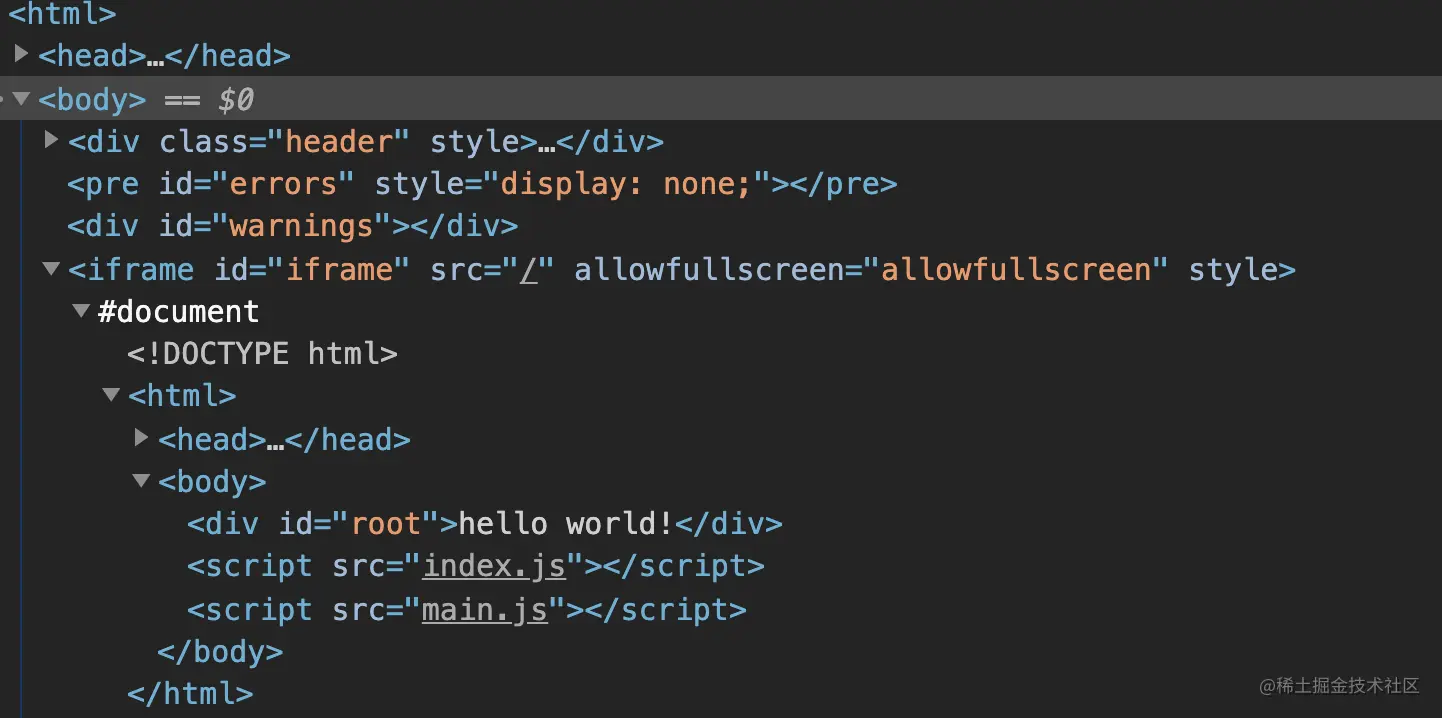Click the "iframe" id attribute value

pyautogui.click(x=339, y=270)
